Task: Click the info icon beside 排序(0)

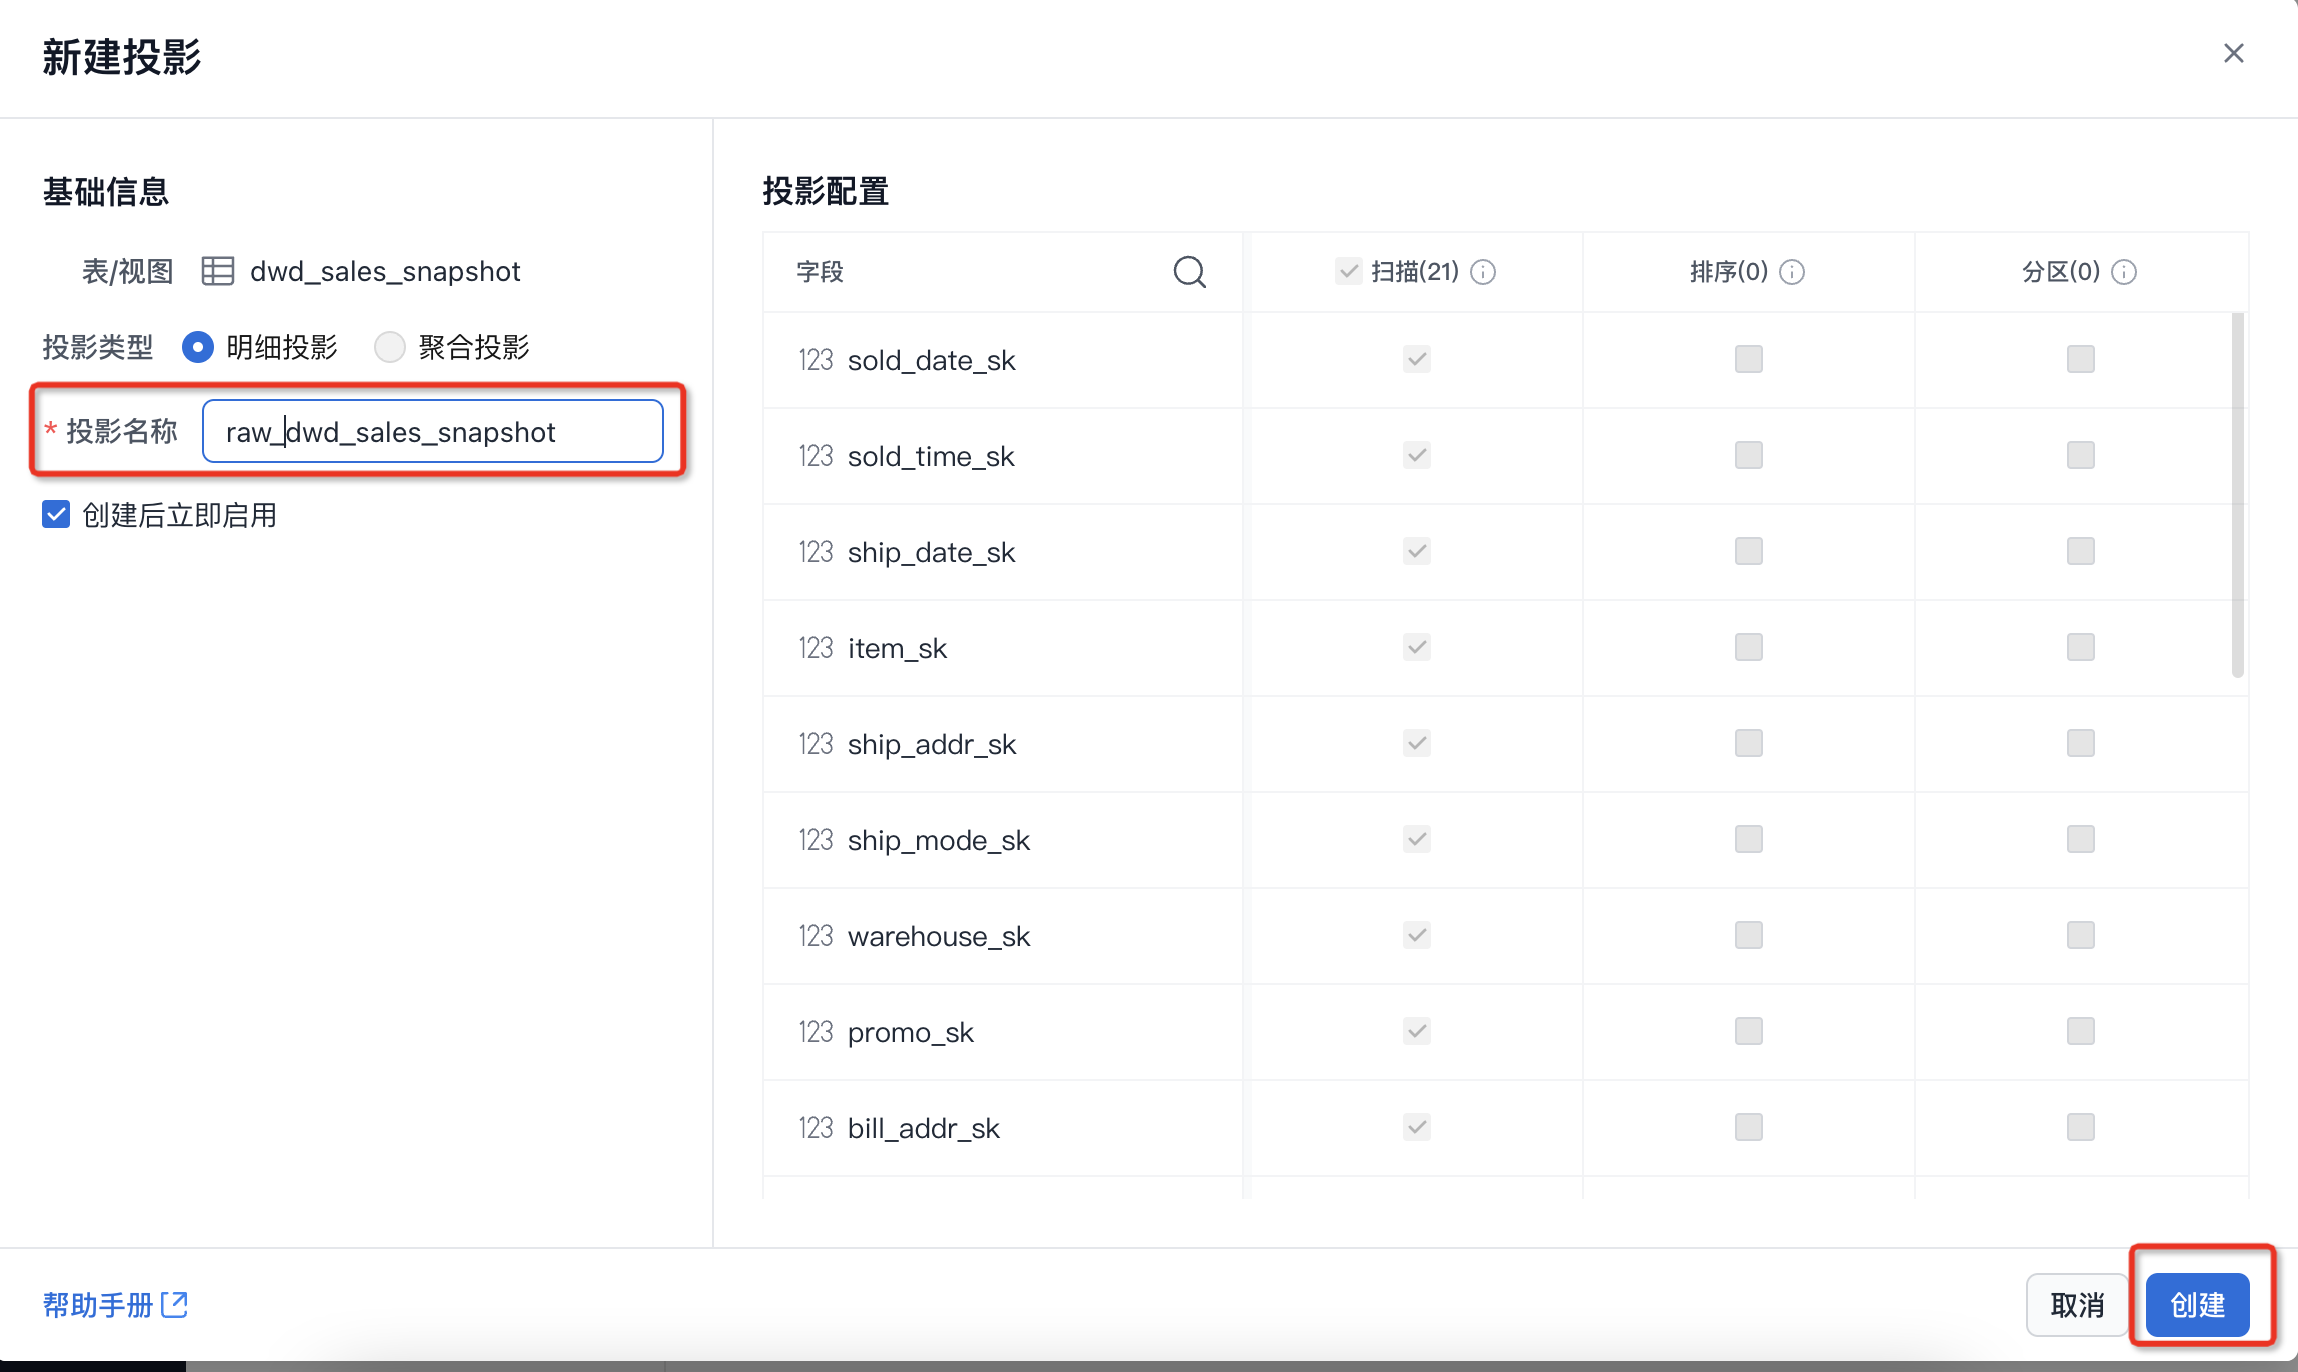Action: pyautogui.click(x=1793, y=272)
